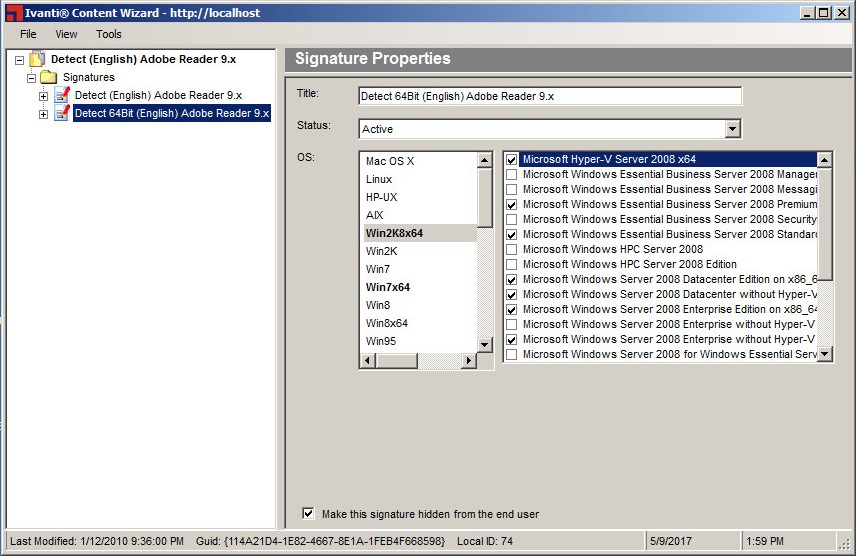Viewport: 856px width, 556px height.
Task: Open the View menu
Action: (66, 34)
